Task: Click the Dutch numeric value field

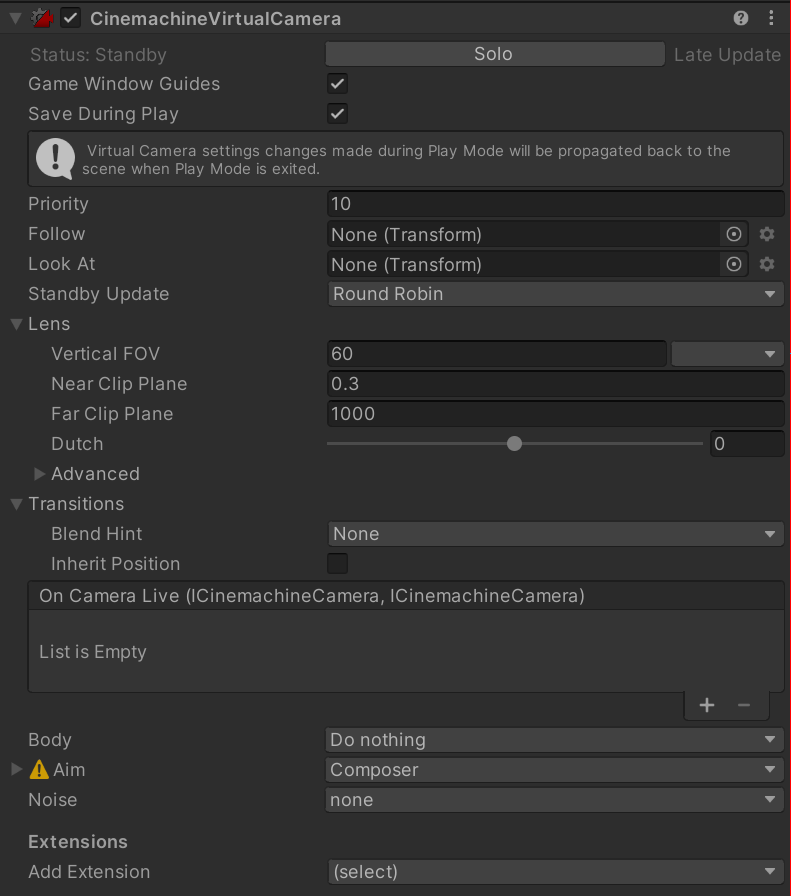Action: click(746, 443)
